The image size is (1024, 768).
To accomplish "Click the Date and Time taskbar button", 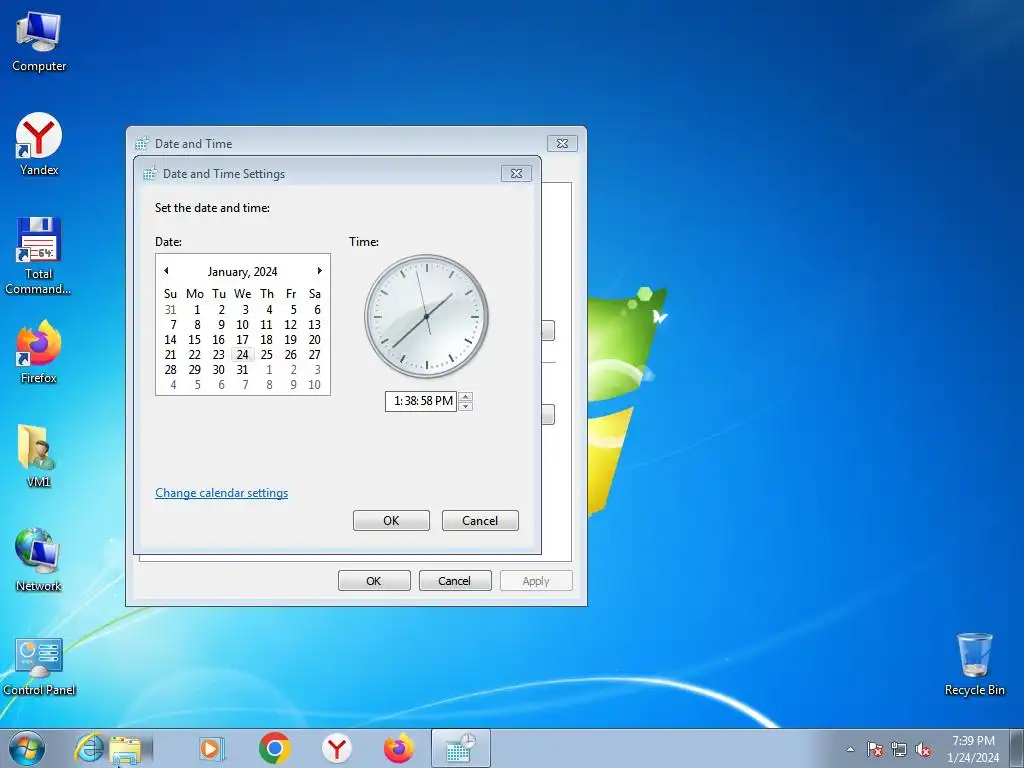I will point(460,748).
